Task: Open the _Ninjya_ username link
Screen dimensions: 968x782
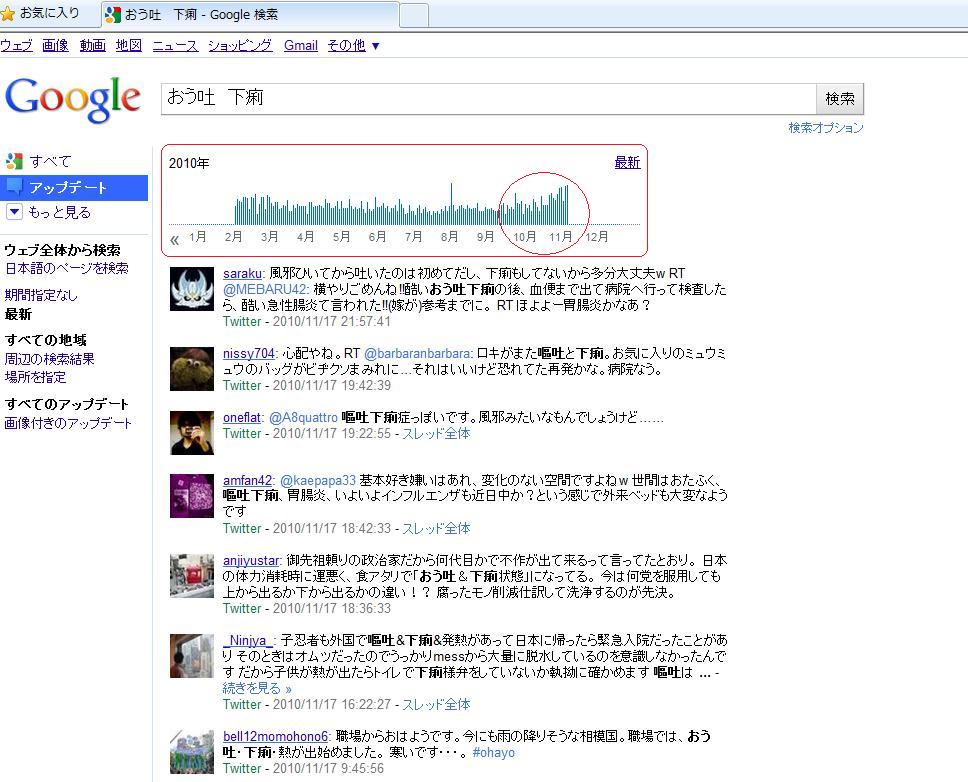Action: (248, 641)
